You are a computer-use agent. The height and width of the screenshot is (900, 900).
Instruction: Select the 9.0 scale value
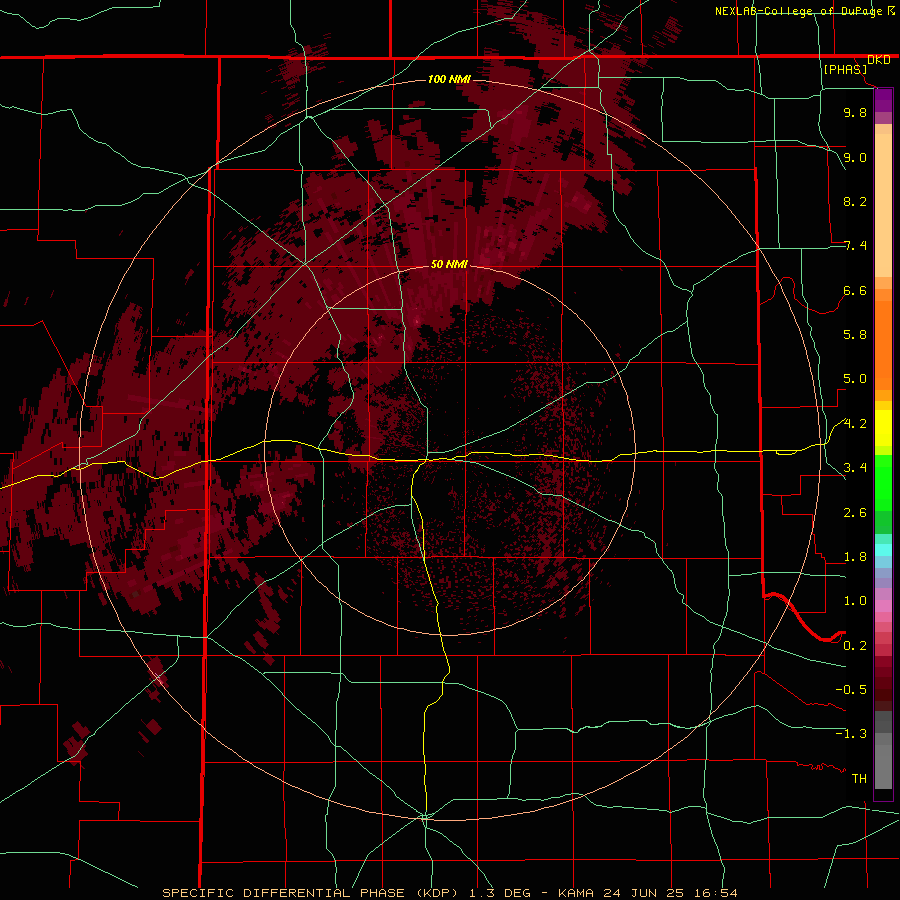coord(855,157)
